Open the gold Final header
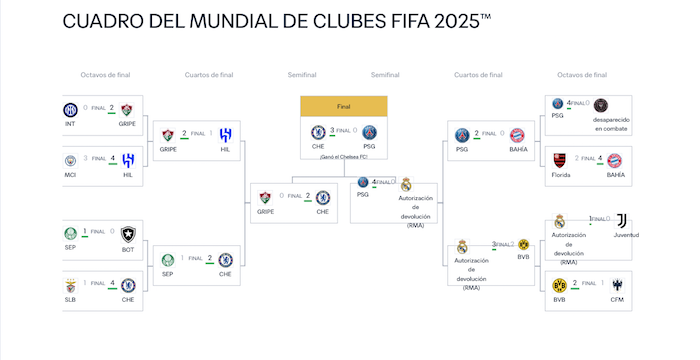 [344, 106]
